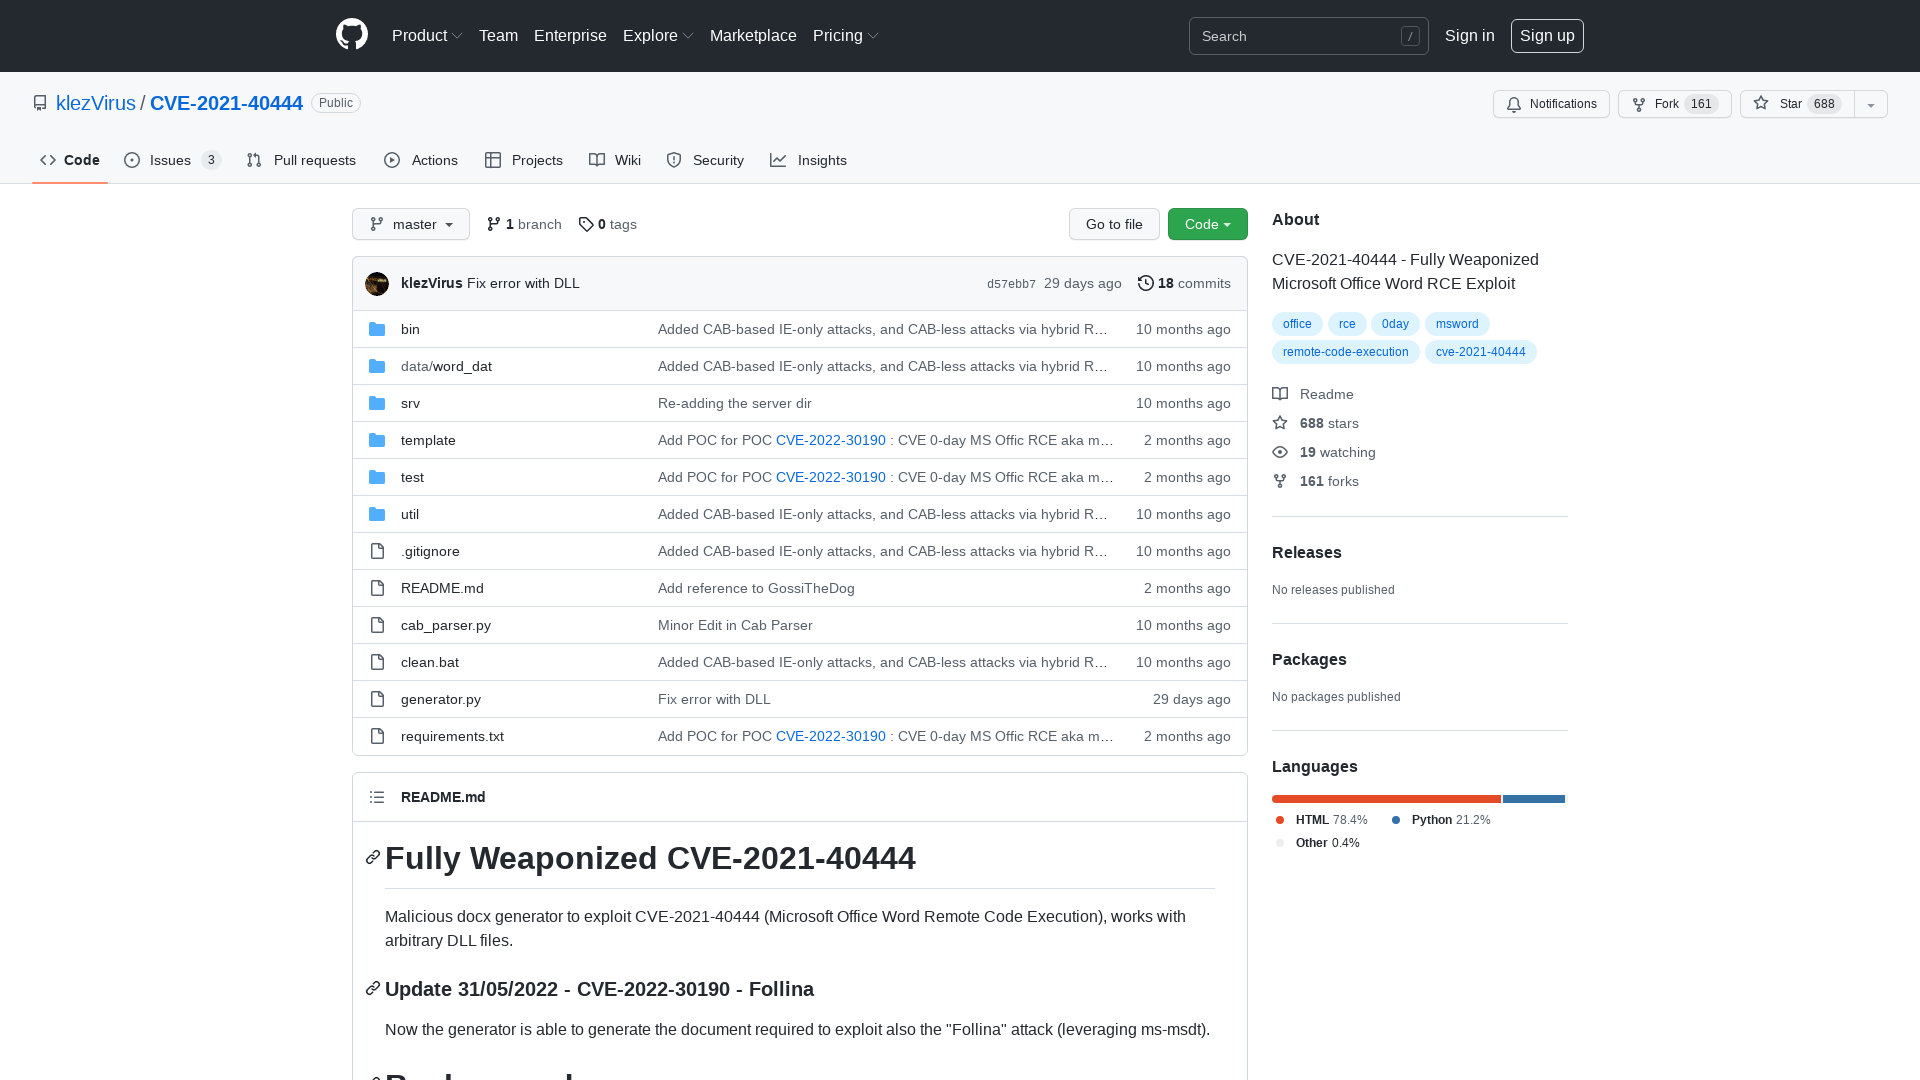Click the Sign up button
The image size is (1920, 1080).
pos(1547,36)
